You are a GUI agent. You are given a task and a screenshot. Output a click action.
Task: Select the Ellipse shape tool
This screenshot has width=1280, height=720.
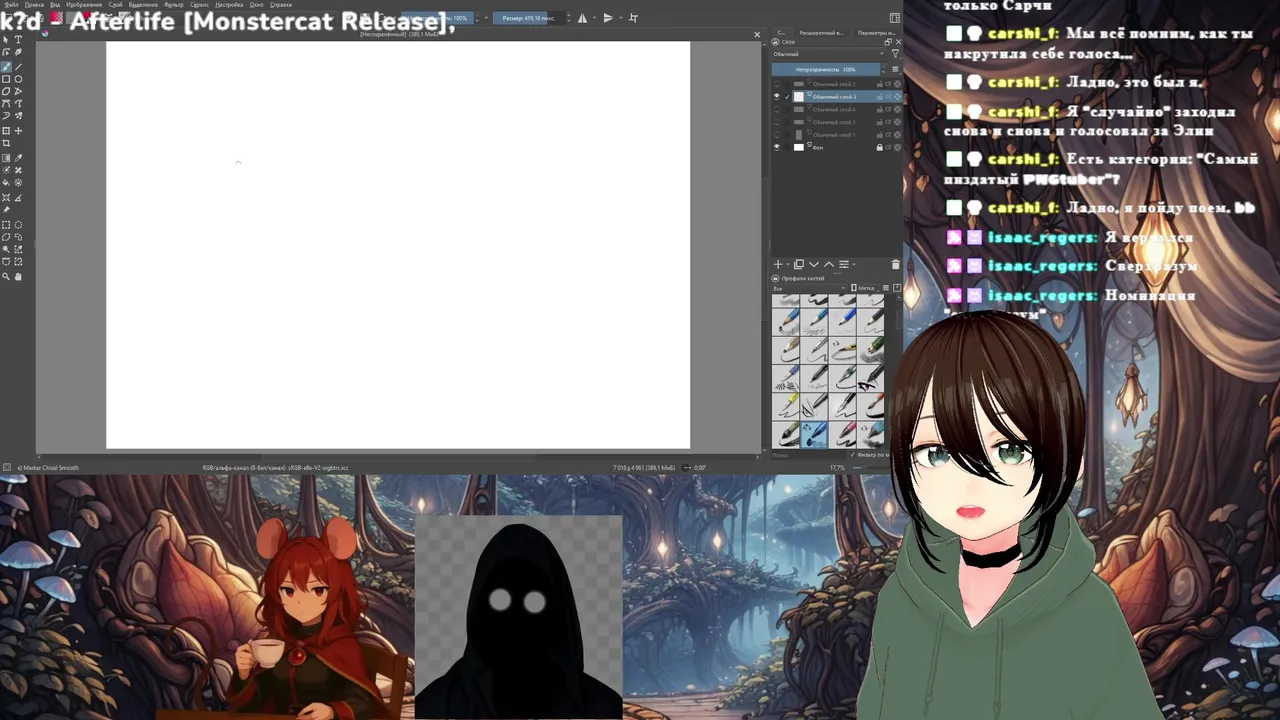[18, 79]
